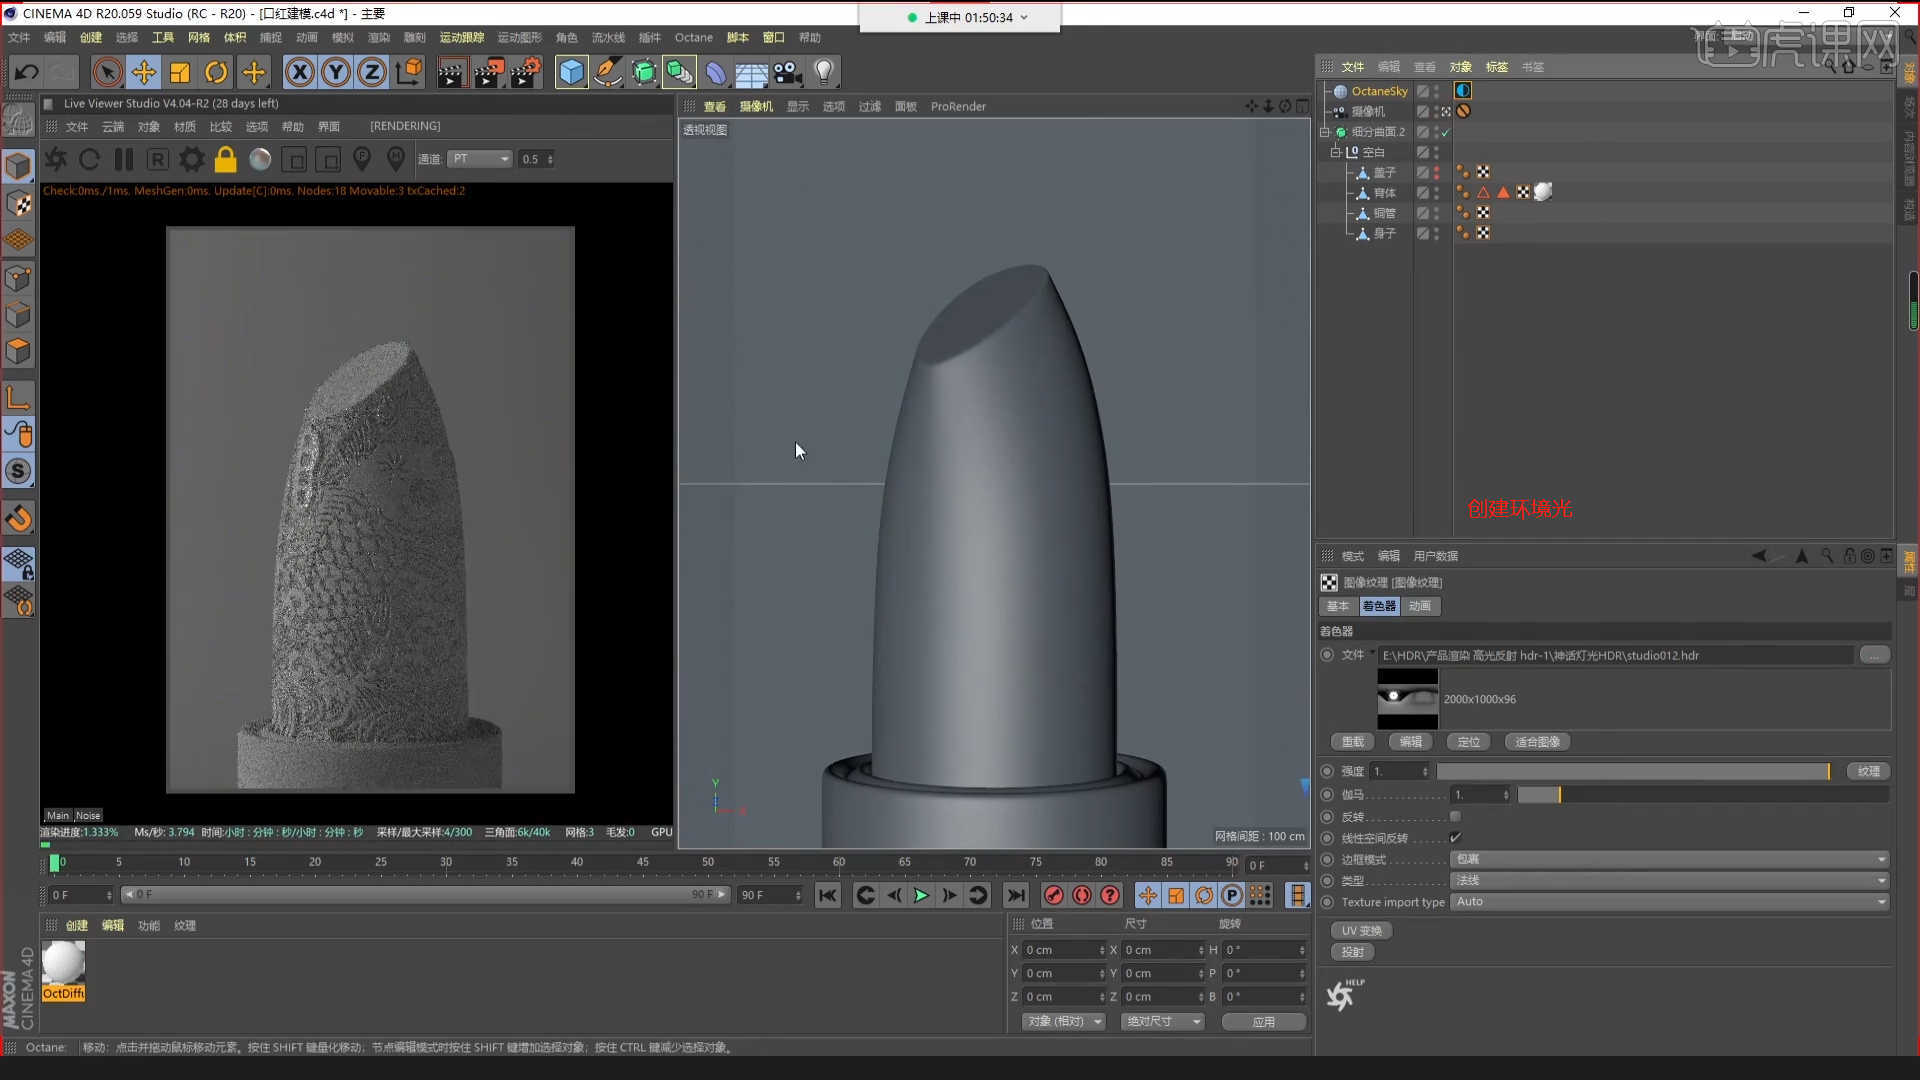Toggle 线性空间反转 checkbox
The height and width of the screenshot is (1080, 1920).
click(x=1455, y=838)
